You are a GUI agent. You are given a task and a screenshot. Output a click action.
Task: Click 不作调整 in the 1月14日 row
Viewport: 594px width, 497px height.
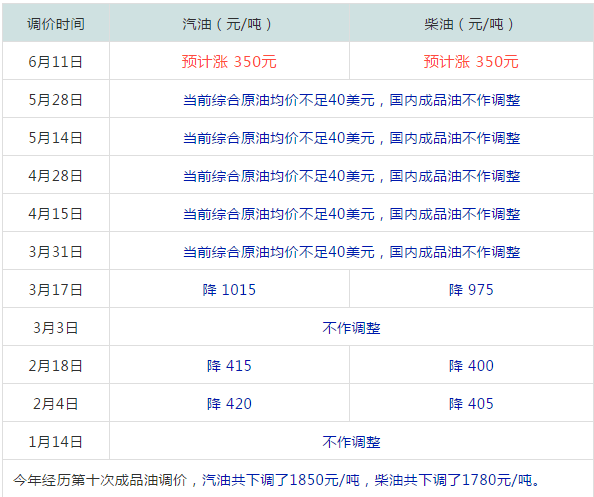(352, 442)
